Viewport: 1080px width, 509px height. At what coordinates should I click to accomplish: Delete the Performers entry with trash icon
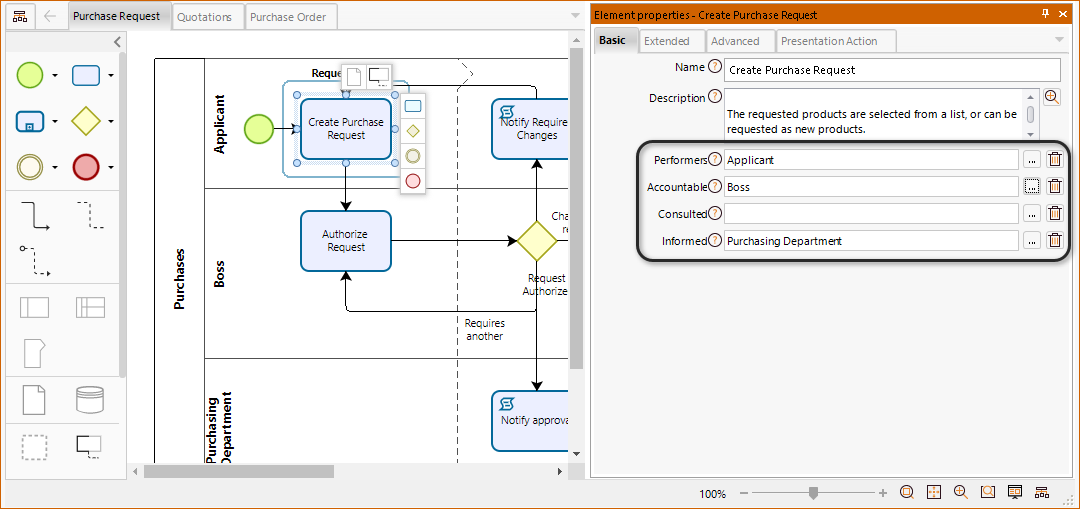coord(1054,160)
